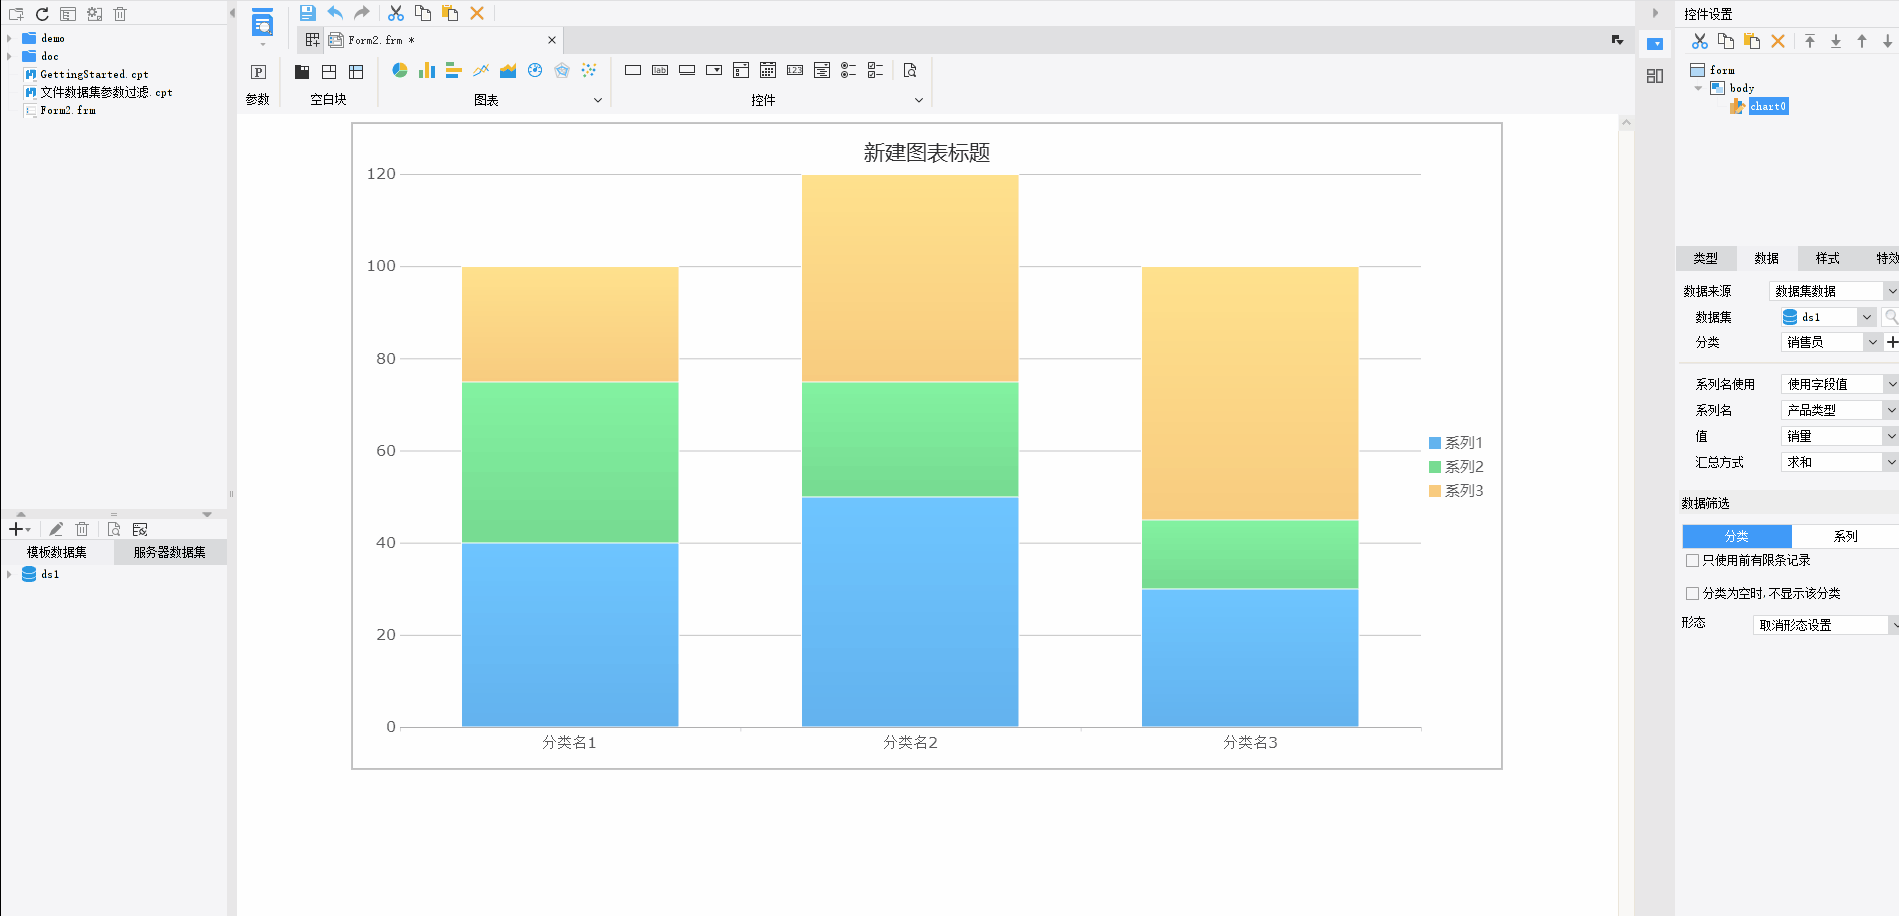This screenshot has height=916, width=1899.
Task: Click the Redo arrow icon
Action: click(362, 13)
